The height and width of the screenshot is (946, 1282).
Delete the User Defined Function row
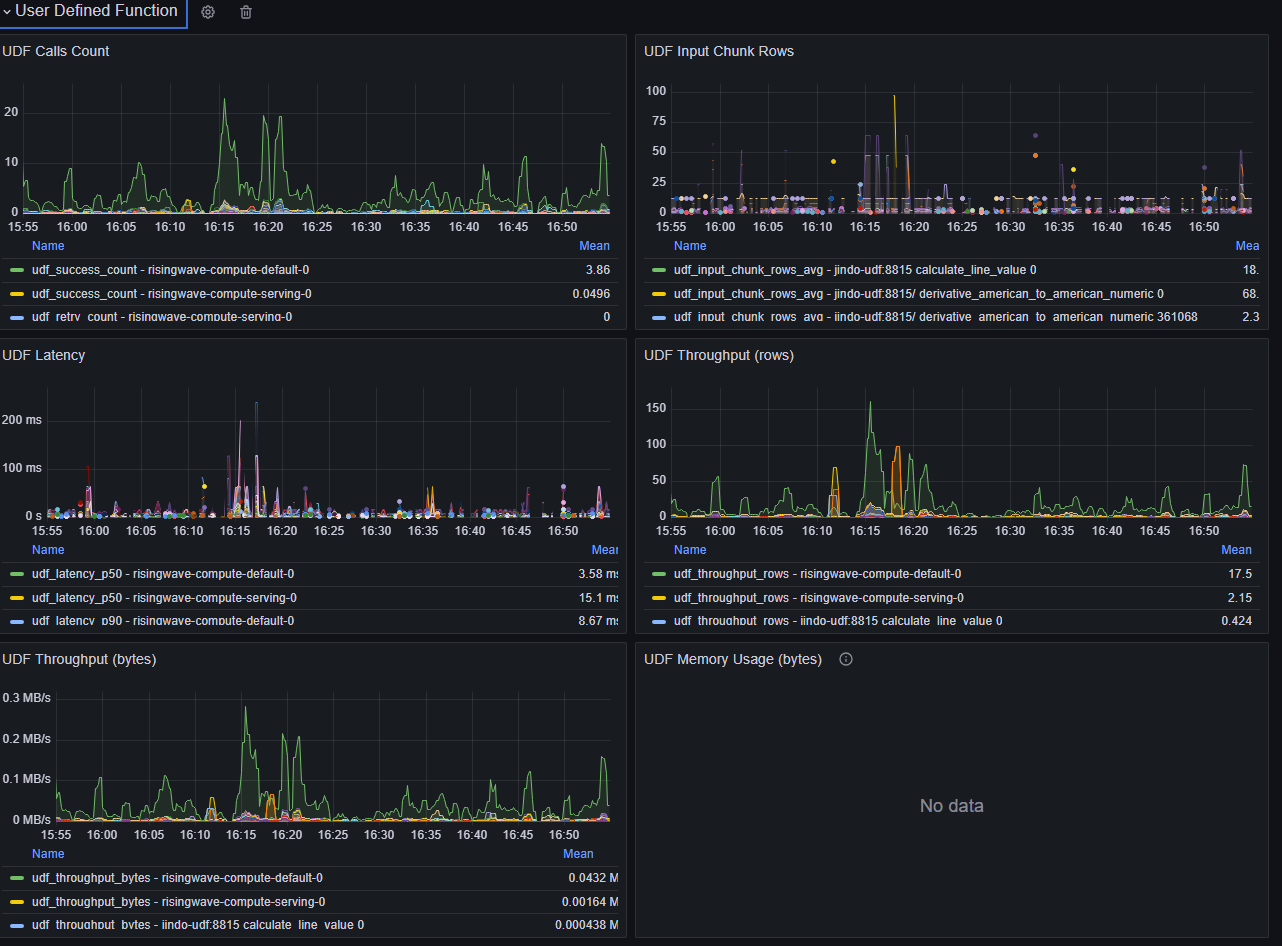point(246,12)
